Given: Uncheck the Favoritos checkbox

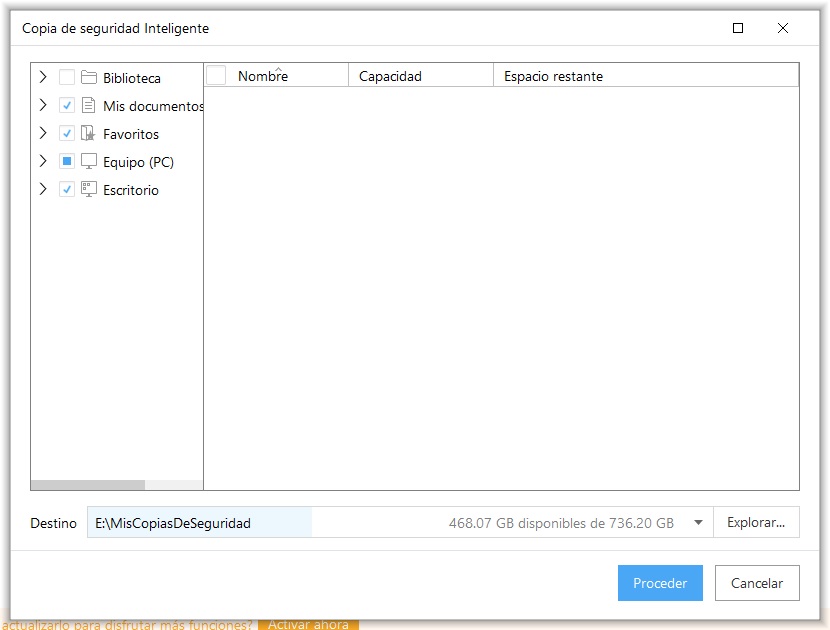Looking at the screenshot, I should 67,134.
